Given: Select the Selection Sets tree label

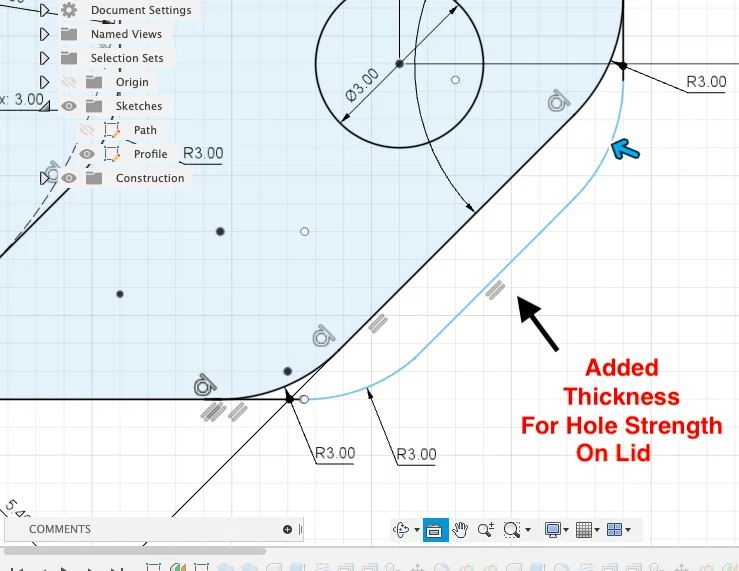Looking at the screenshot, I should [x=127, y=58].
